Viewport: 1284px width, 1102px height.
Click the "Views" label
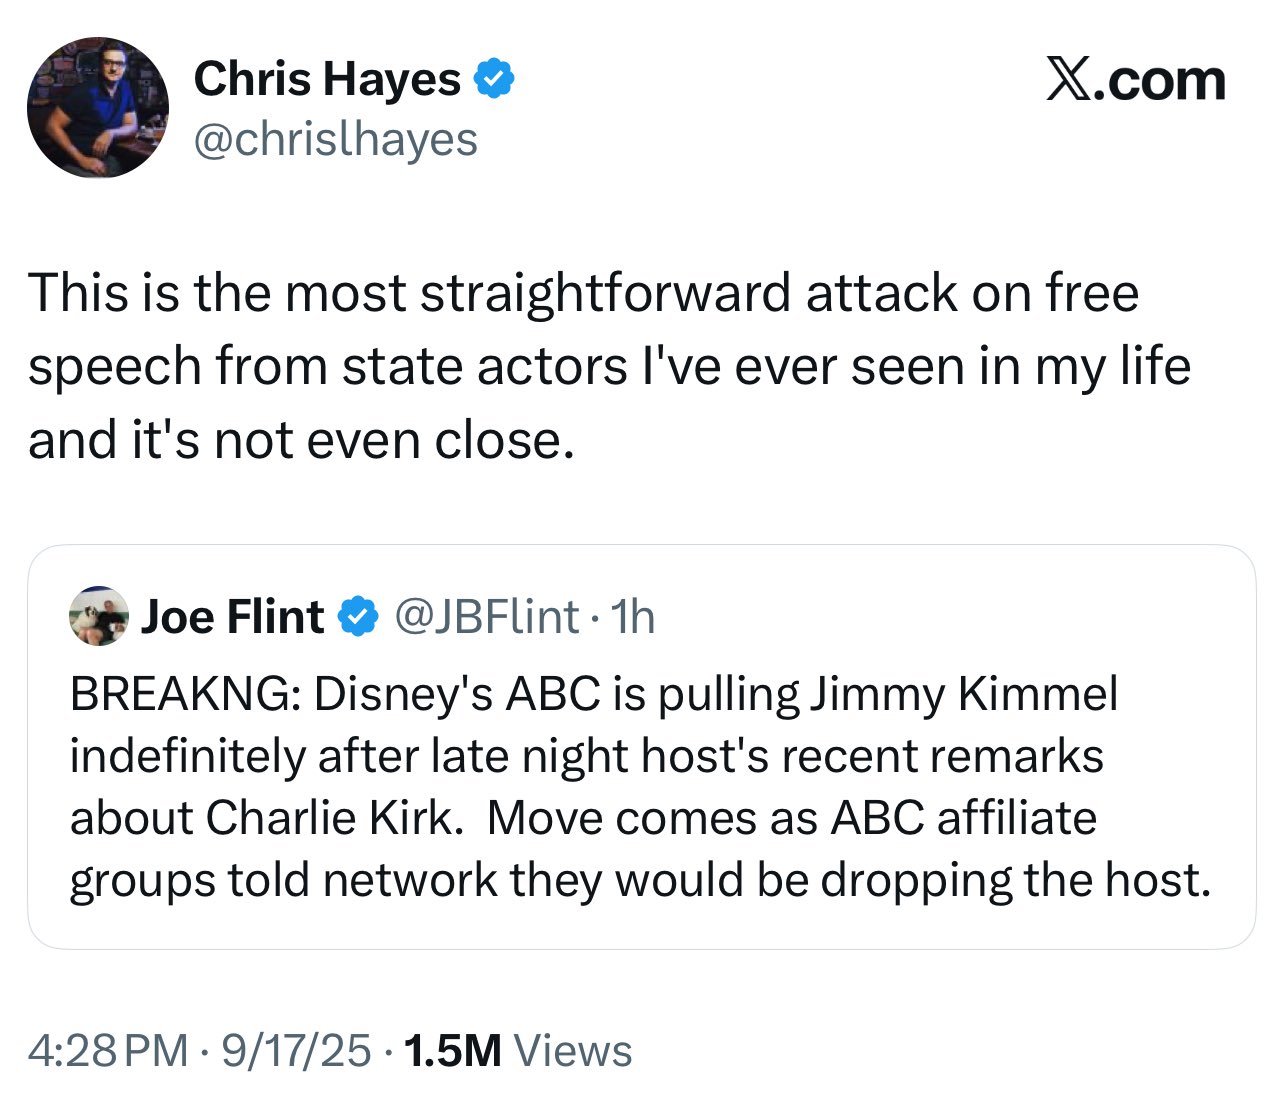pos(572,1051)
